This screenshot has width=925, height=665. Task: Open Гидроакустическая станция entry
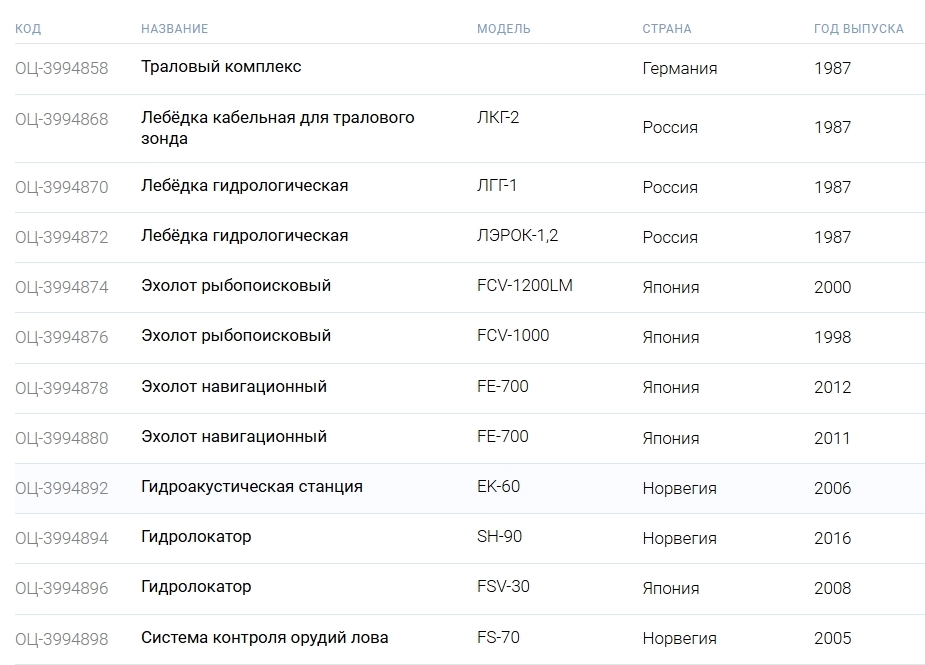tap(251, 487)
